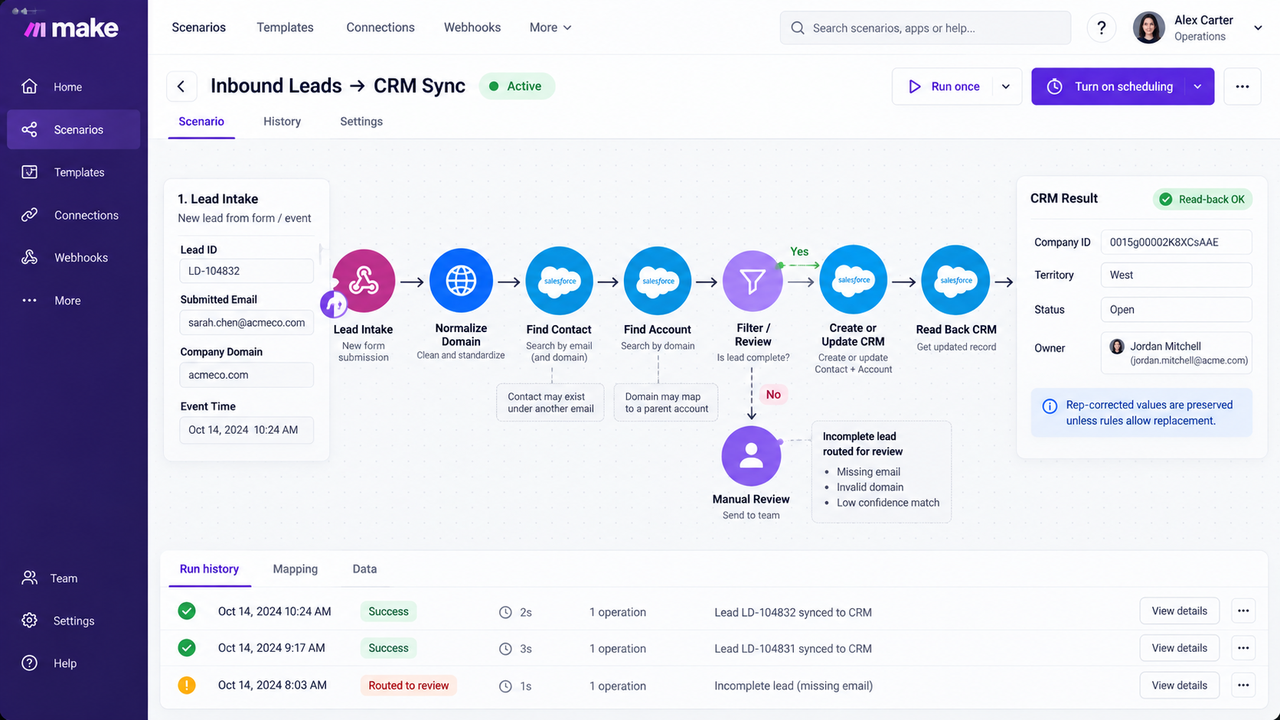Focus the Search scenarios, apps or help field
This screenshot has height=720, width=1280.
[x=925, y=28]
